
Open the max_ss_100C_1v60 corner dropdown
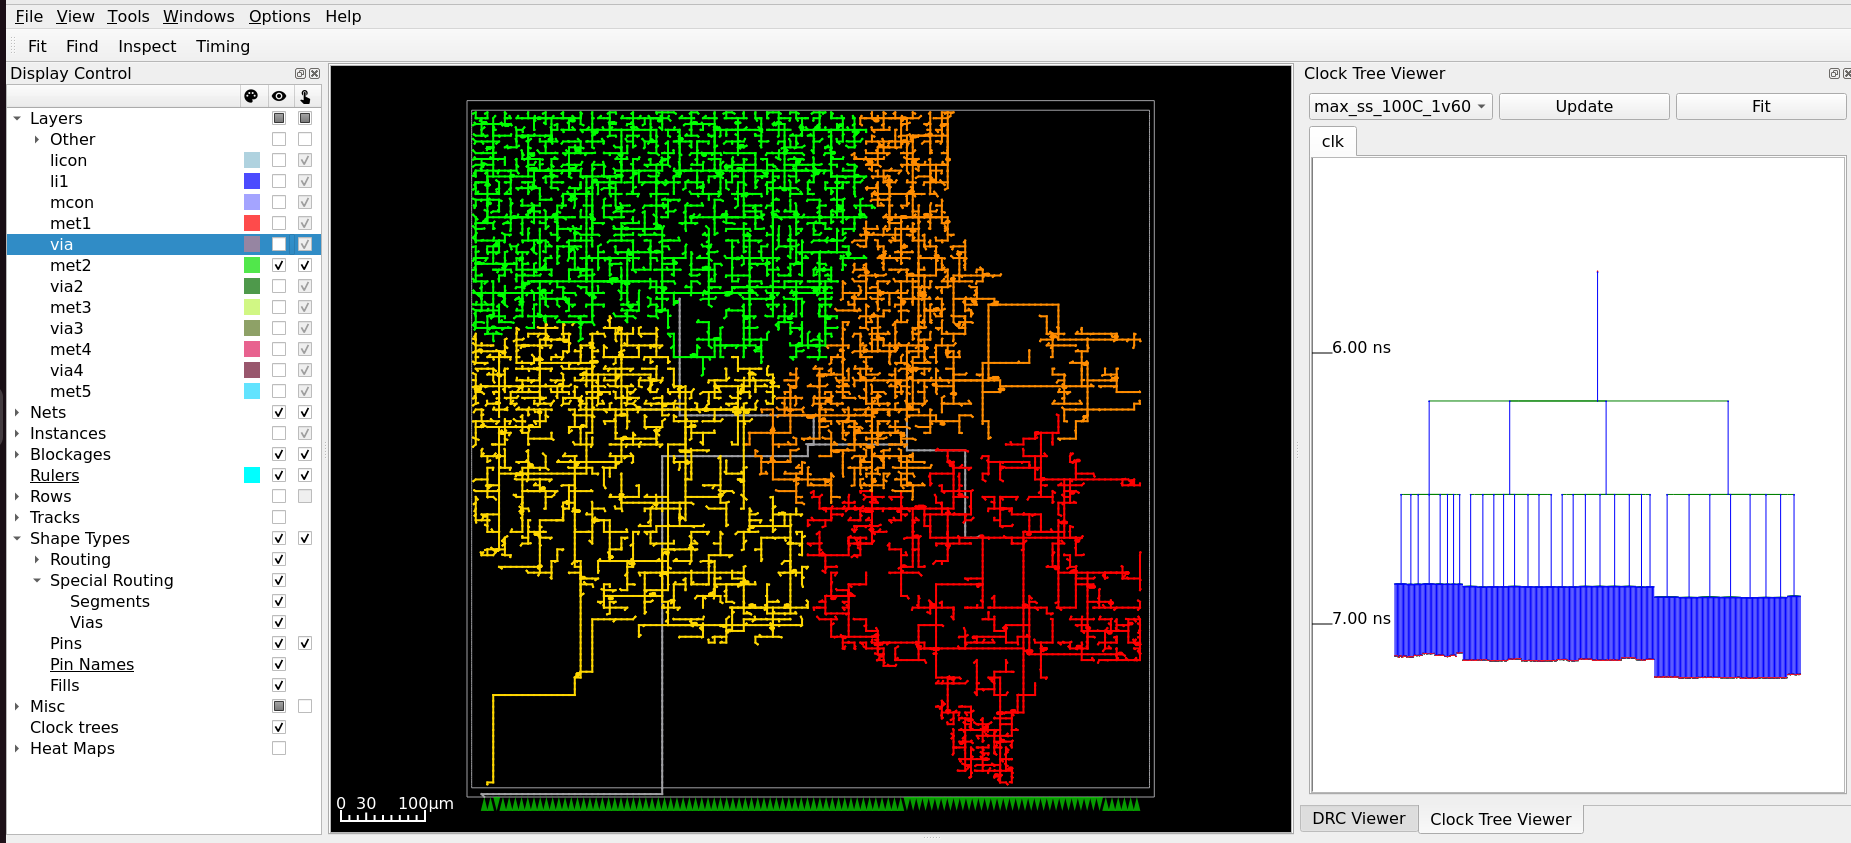tap(1400, 106)
